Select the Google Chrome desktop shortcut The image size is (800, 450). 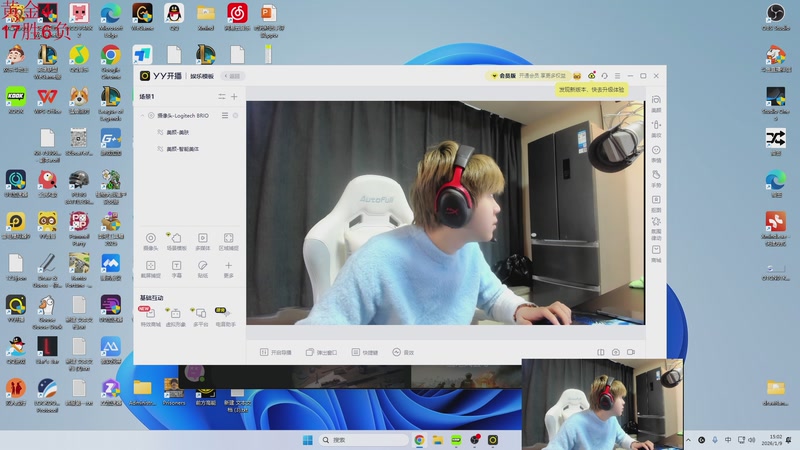(x=111, y=62)
